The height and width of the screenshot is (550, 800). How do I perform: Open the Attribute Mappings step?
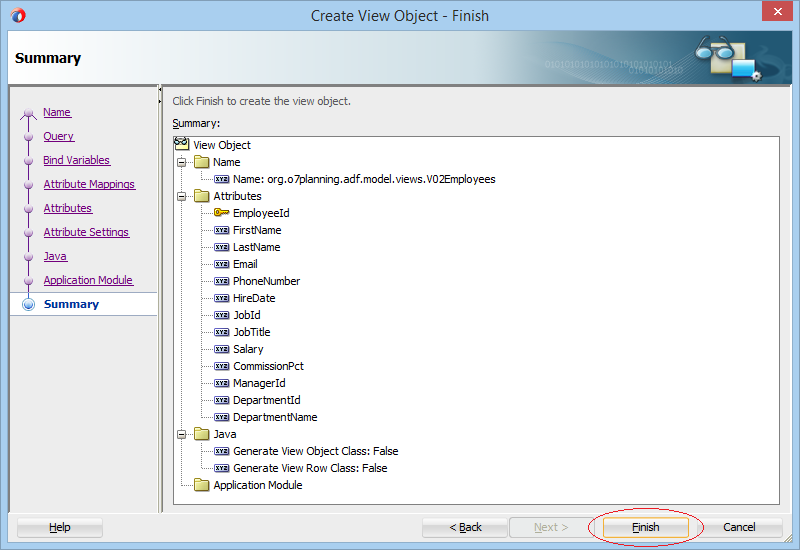(89, 184)
